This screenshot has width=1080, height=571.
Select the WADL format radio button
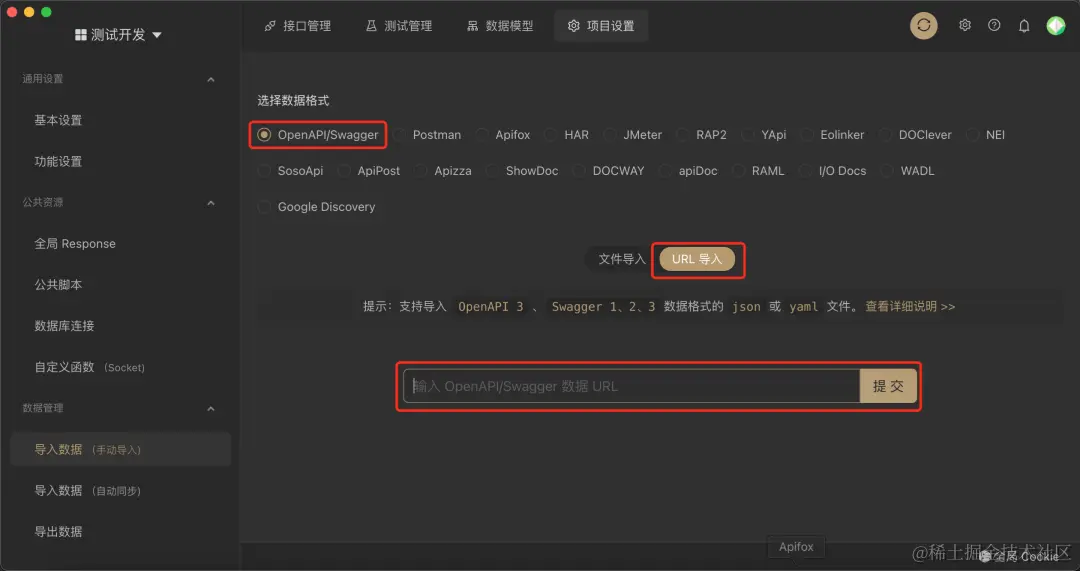(x=887, y=170)
